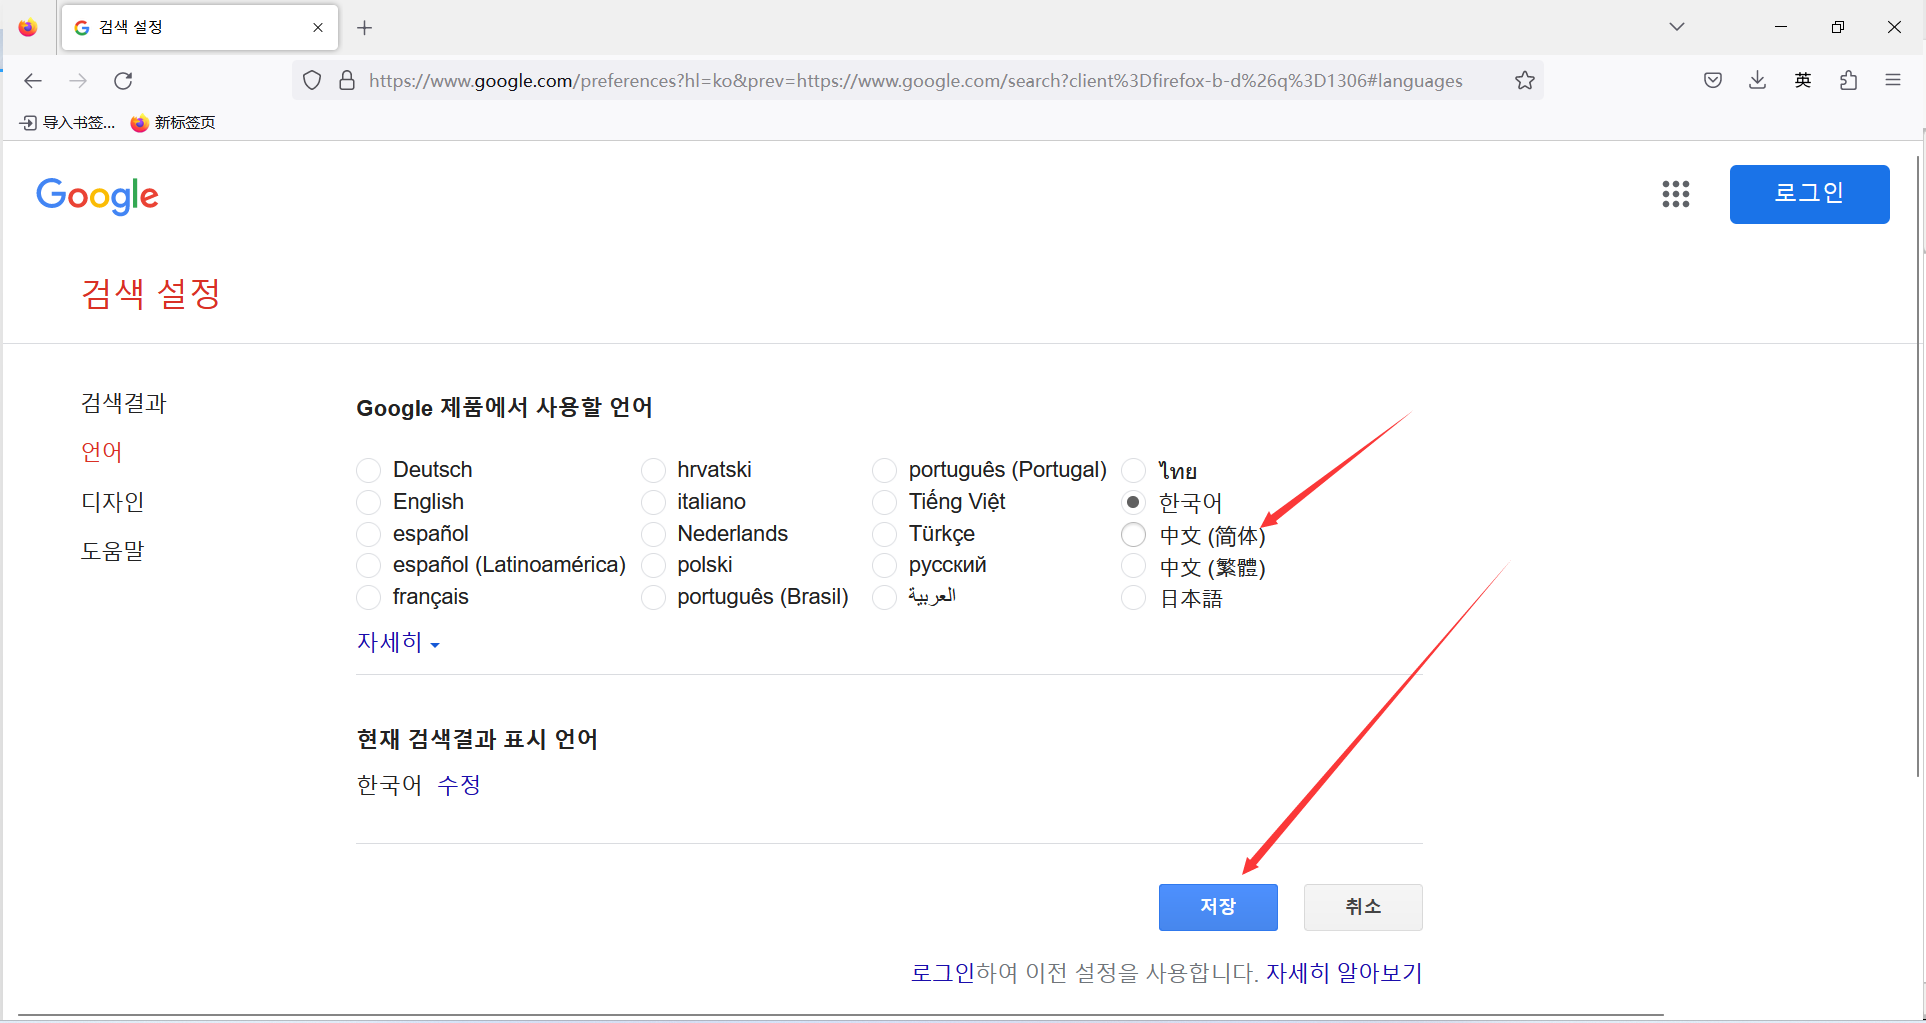Sign in with the 로그인 button
This screenshot has height=1023, width=1926.
click(1809, 194)
